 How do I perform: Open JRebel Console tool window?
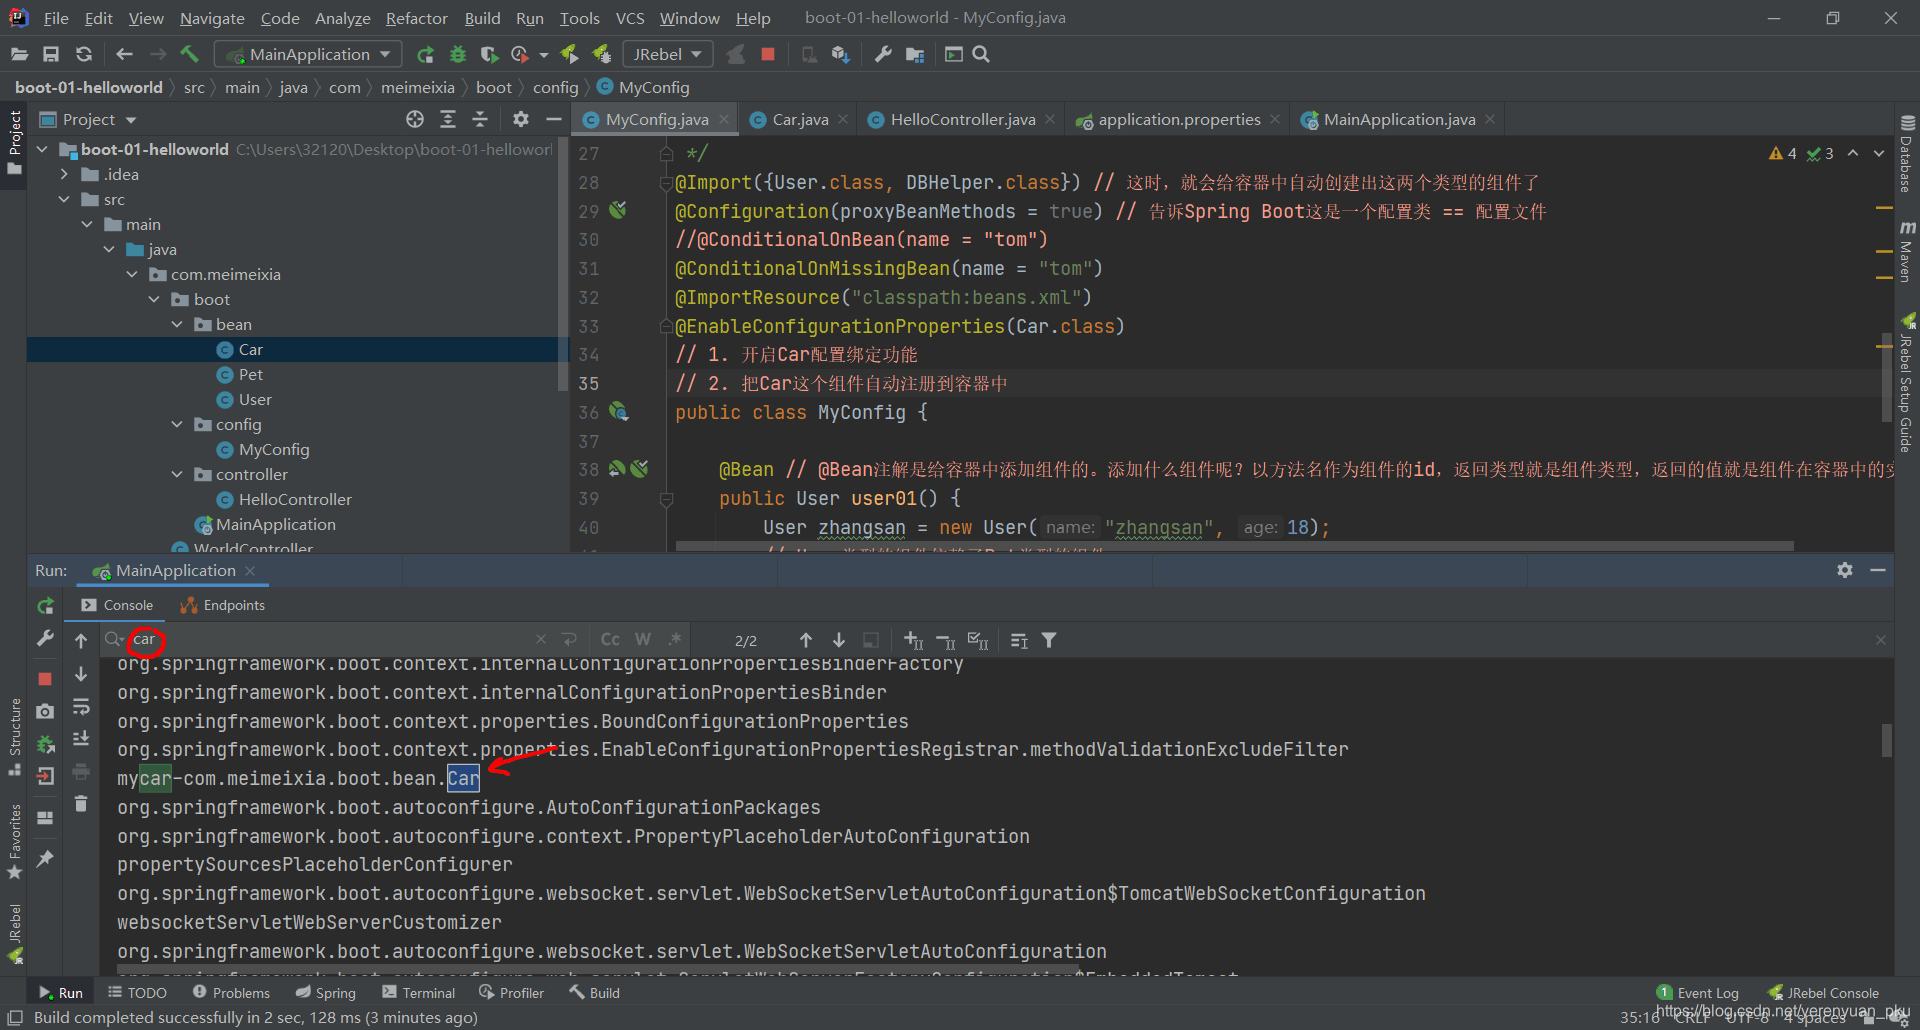point(1824,992)
